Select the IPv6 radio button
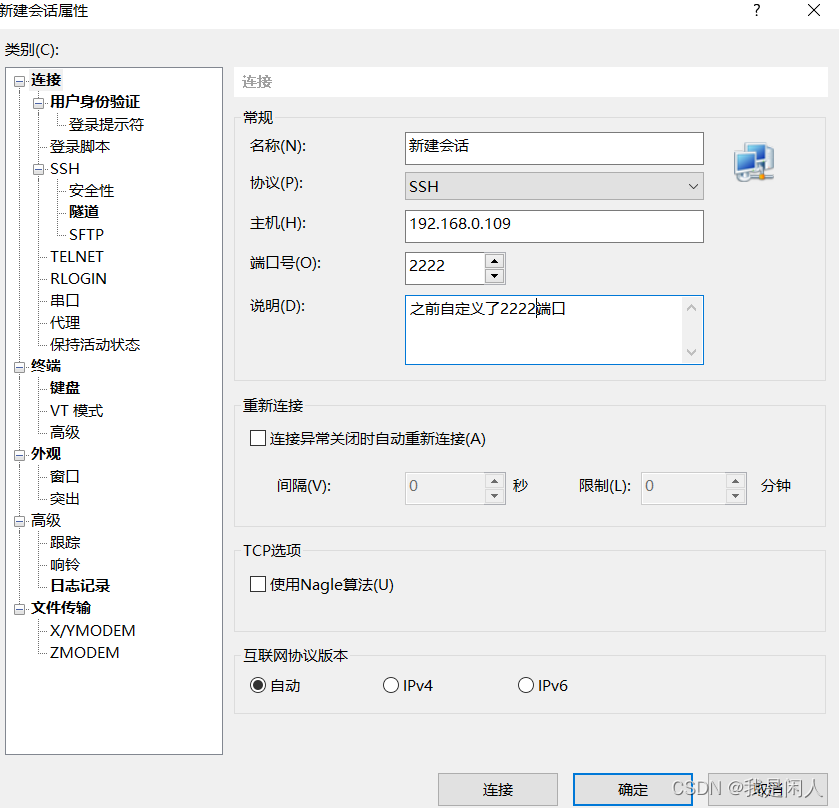 (525, 685)
